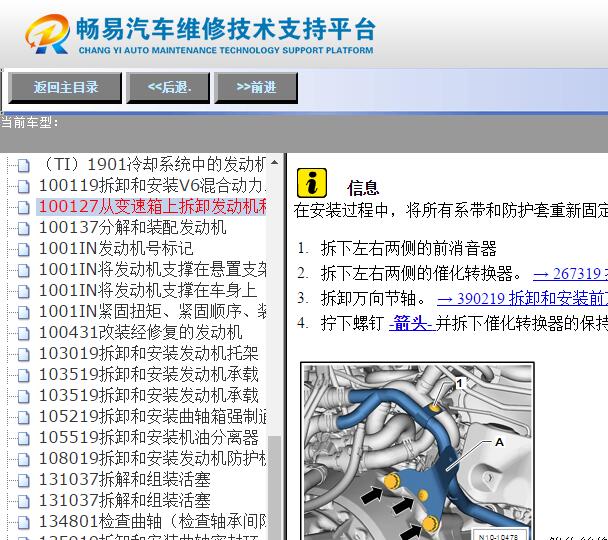Image resolution: width=608 pixels, height=540 pixels.
Task: Click page icon beside 1001IN将发动机支撑在车身上
Action: pyautogui.click(x=24, y=292)
